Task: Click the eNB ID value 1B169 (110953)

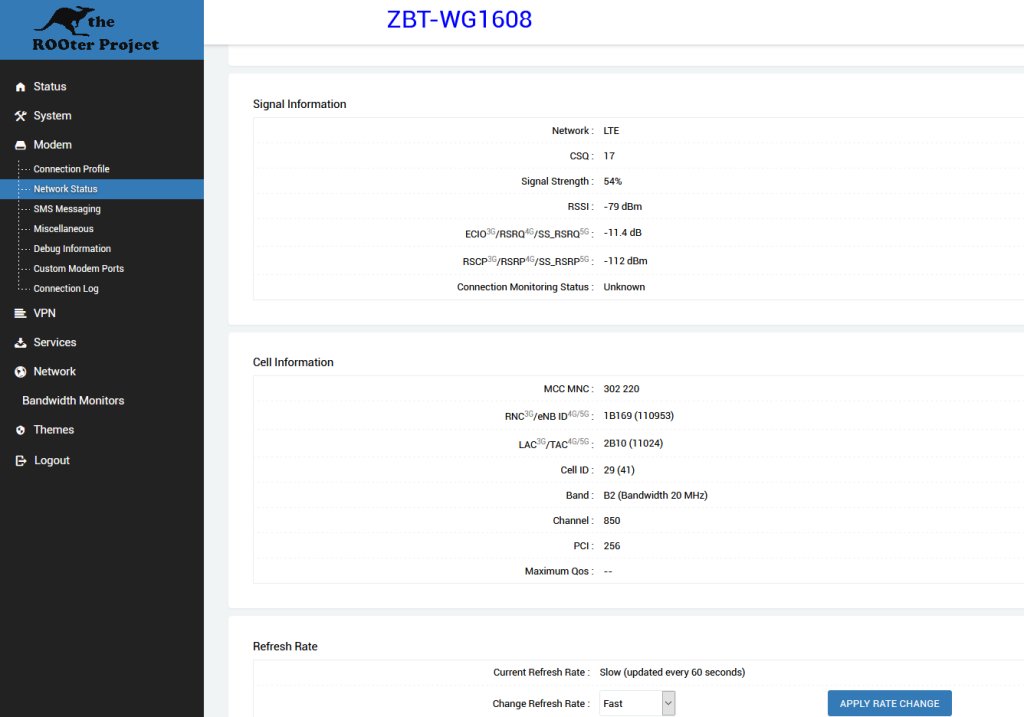Action: (639, 415)
